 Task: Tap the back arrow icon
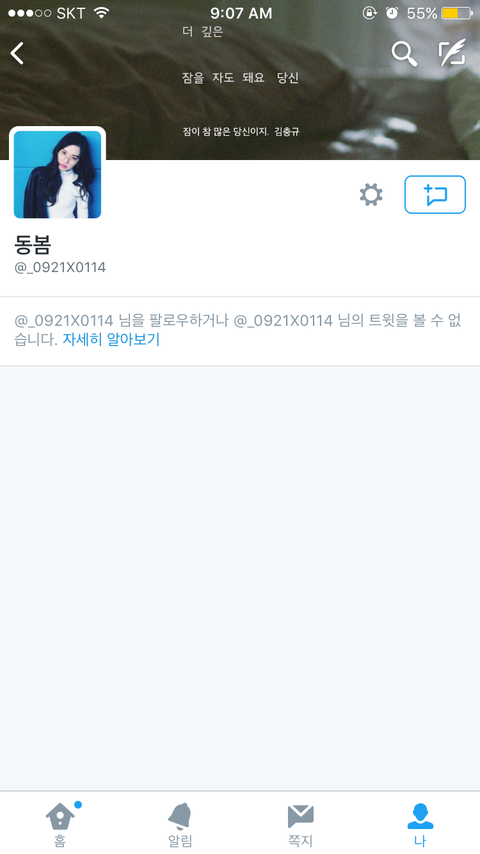[x=17, y=53]
